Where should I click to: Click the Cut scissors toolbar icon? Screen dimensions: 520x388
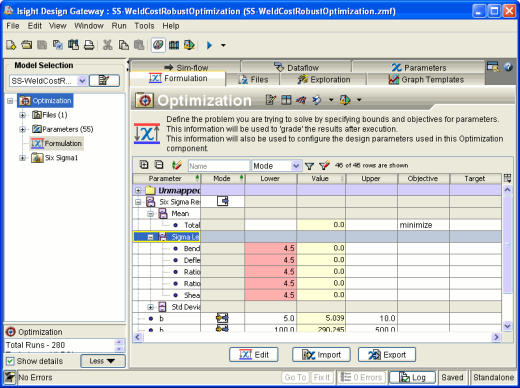click(107, 45)
